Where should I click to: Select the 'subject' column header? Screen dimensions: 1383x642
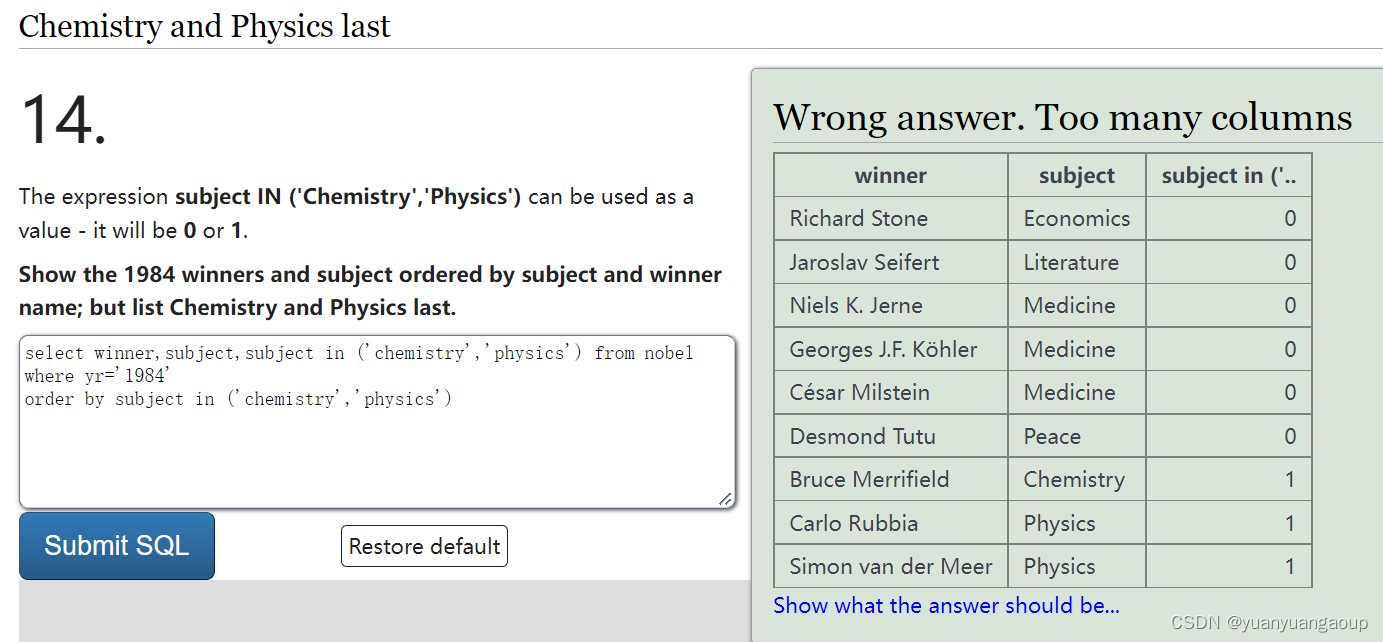click(x=1076, y=174)
